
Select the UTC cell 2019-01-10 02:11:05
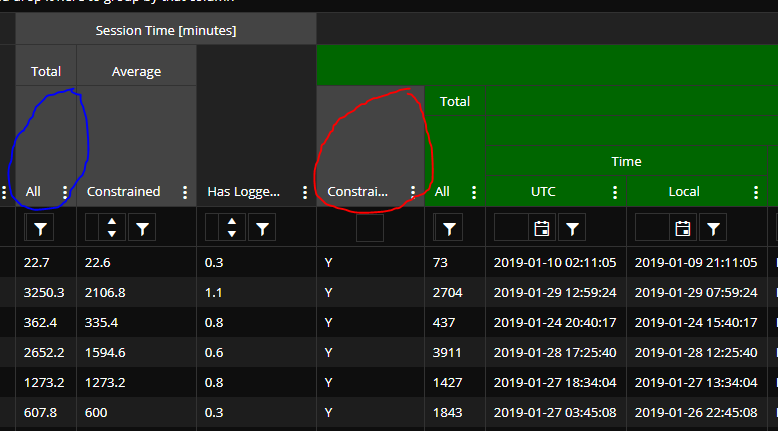(555, 262)
